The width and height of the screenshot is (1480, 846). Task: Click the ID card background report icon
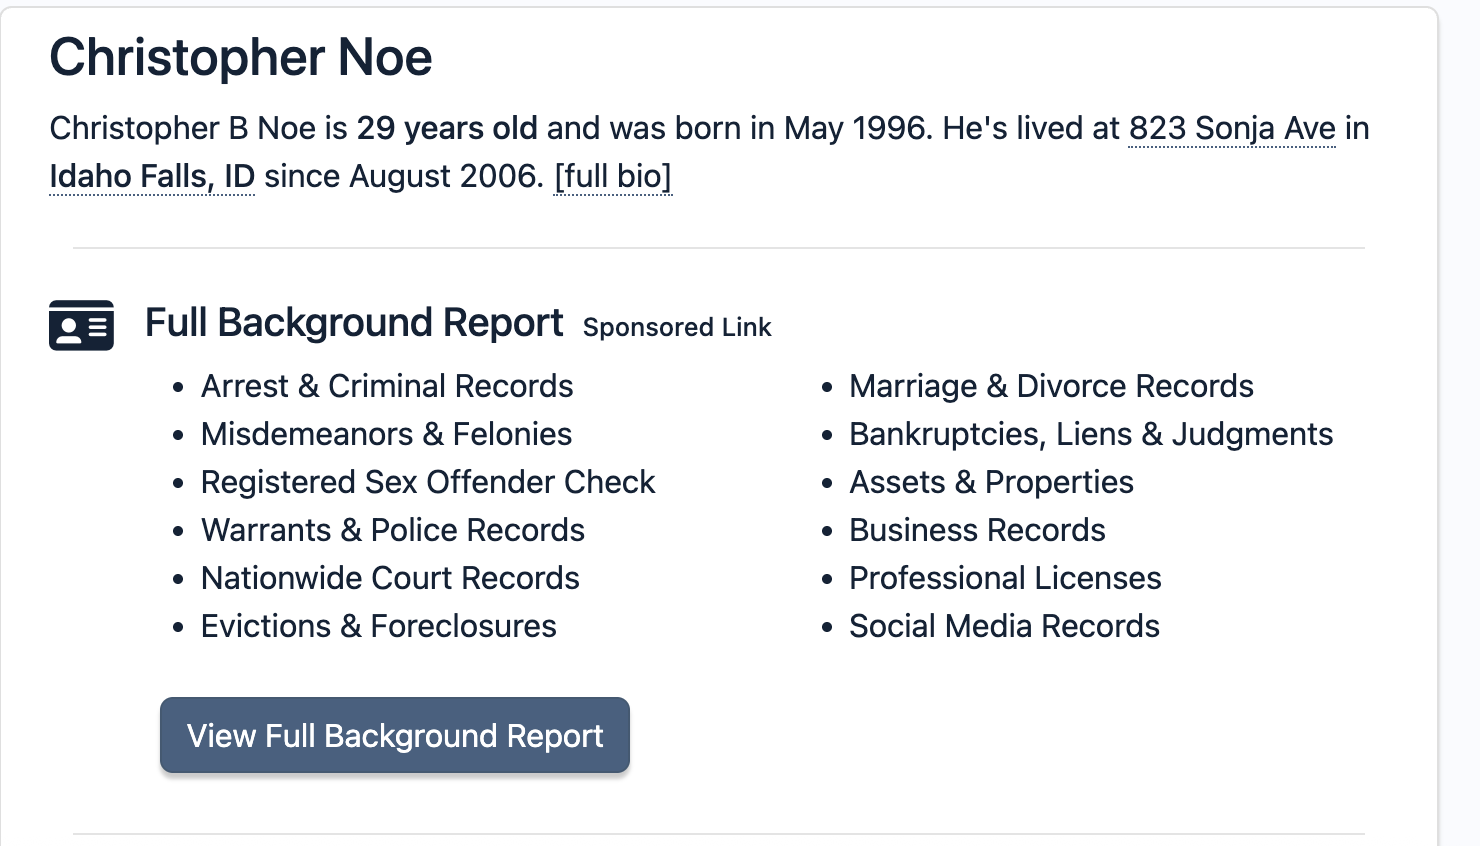pyautogui.click(x=81, y=325)
